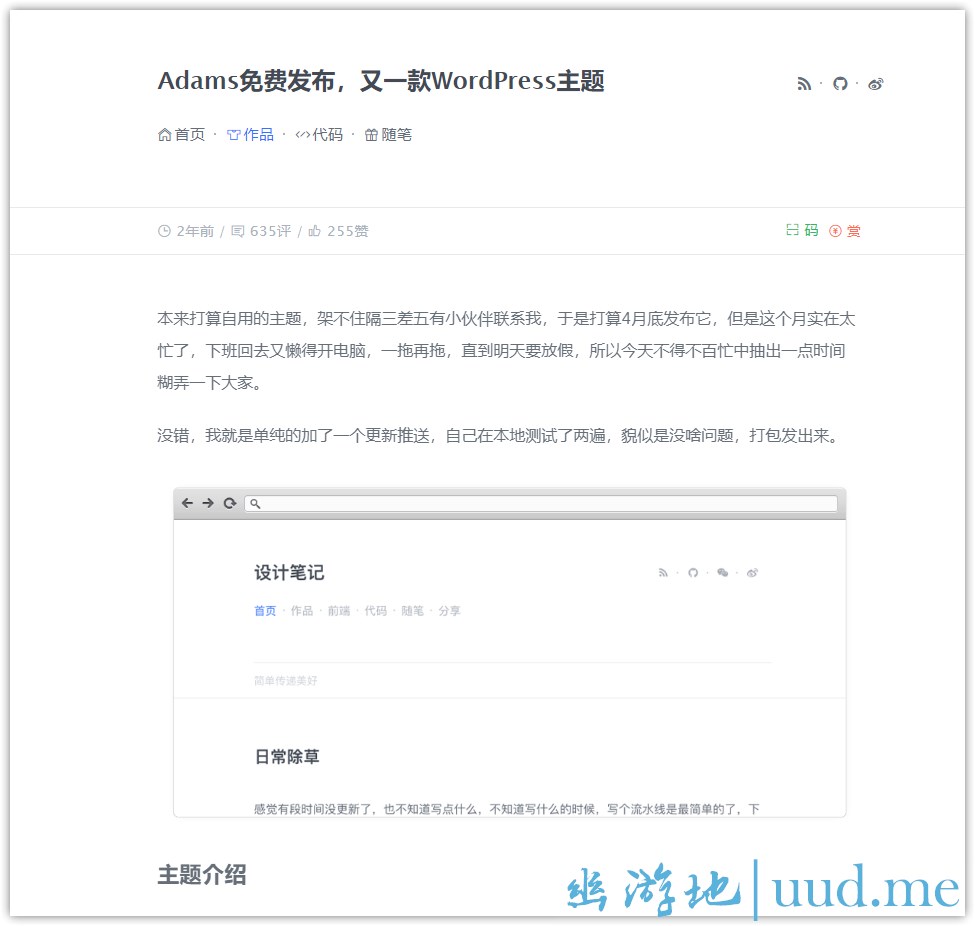The image size is (975, 926).
Task: Open the Weibo icon in the page header
Action: point(876,84)
